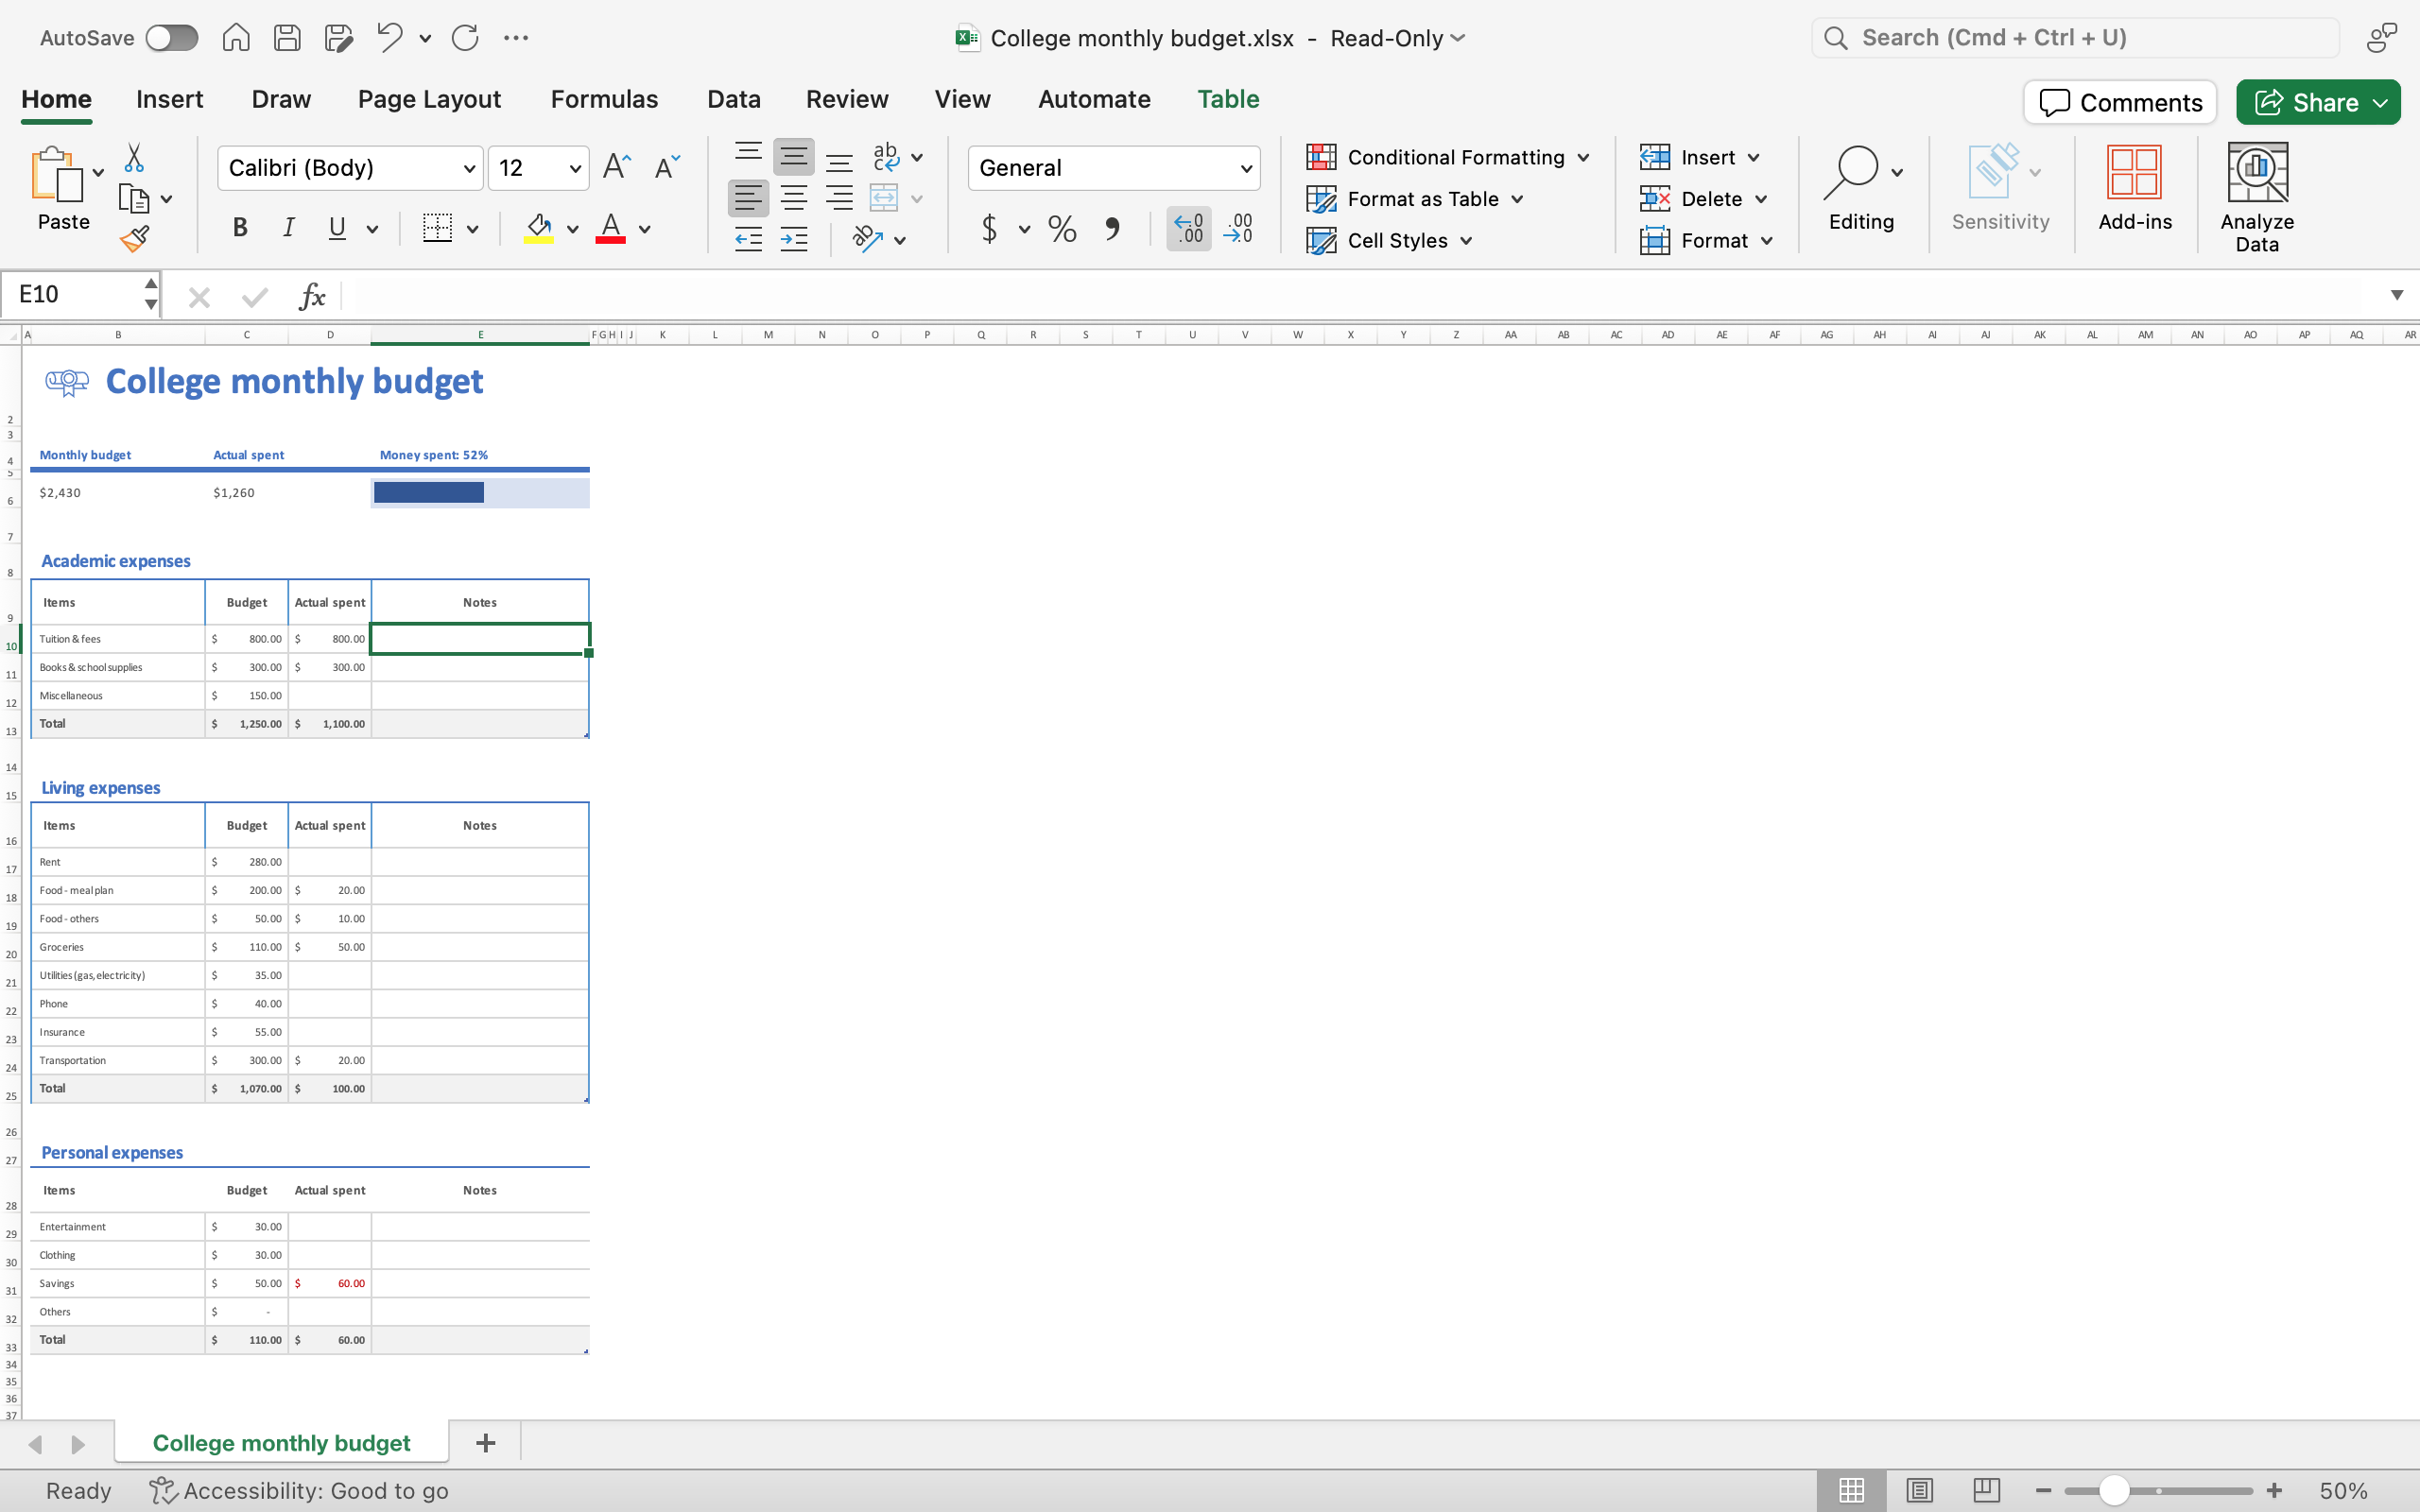The height and width of the screenshot is (1512, 2420).
Task: Expand the Conditional Formatting dropdown
Action: click(x=1583, y=158)
